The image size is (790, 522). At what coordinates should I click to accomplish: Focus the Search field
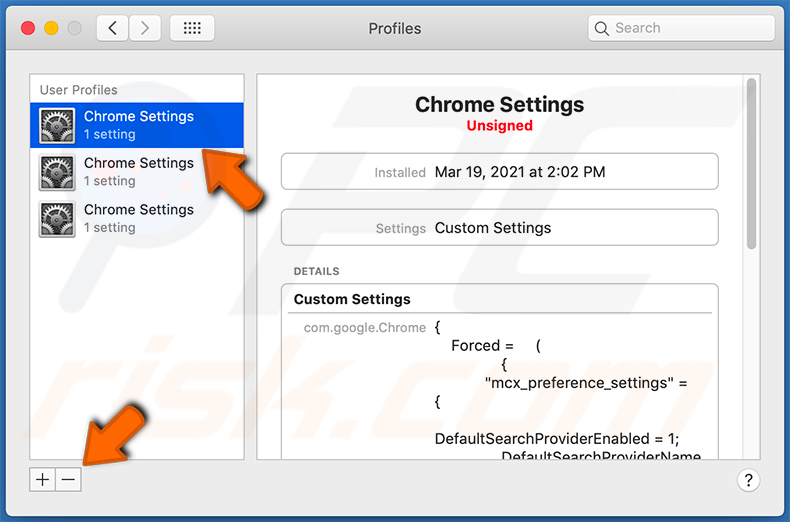click(x=681, y=28)
